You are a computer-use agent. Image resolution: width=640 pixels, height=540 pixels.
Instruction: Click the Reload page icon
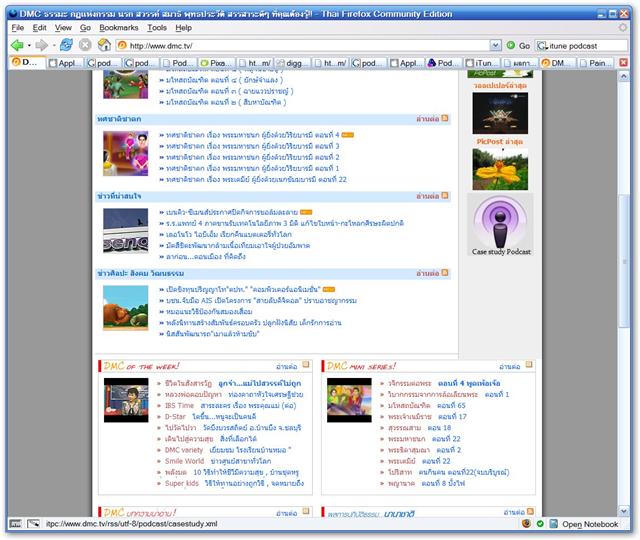coord(66,45)
